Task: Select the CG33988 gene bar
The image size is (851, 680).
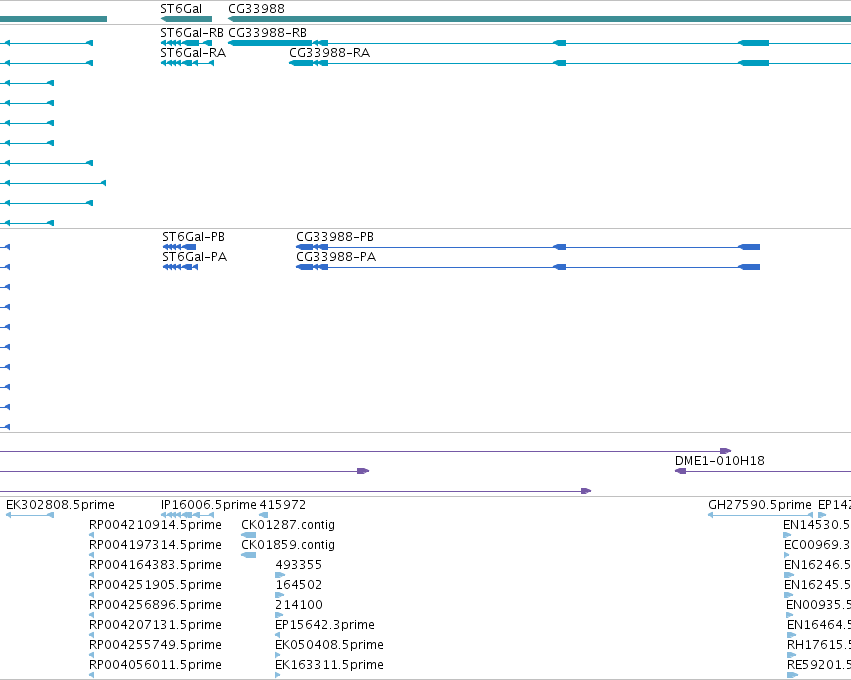Action: coord(539,19)
